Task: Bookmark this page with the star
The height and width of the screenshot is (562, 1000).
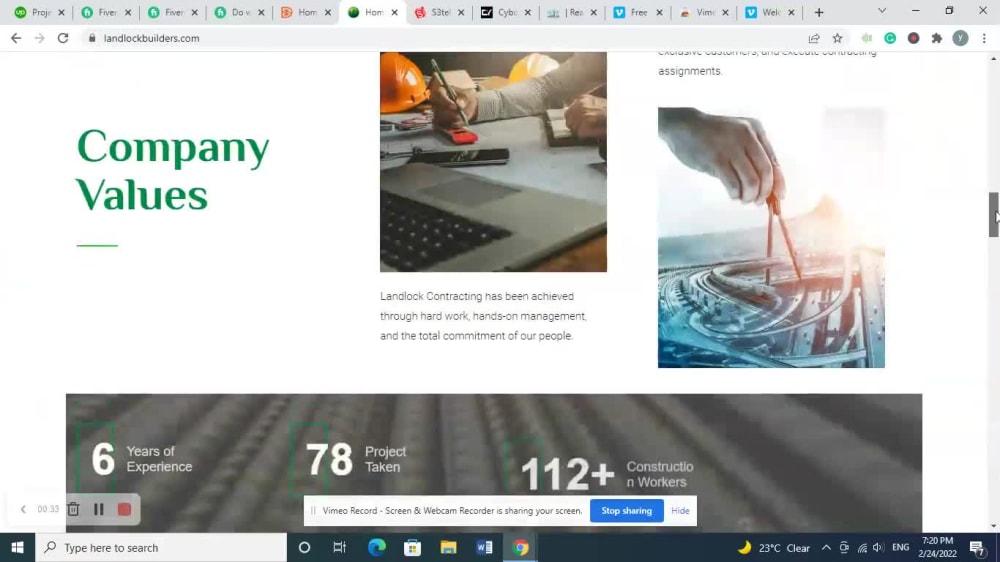Action: tap(837, 38)
